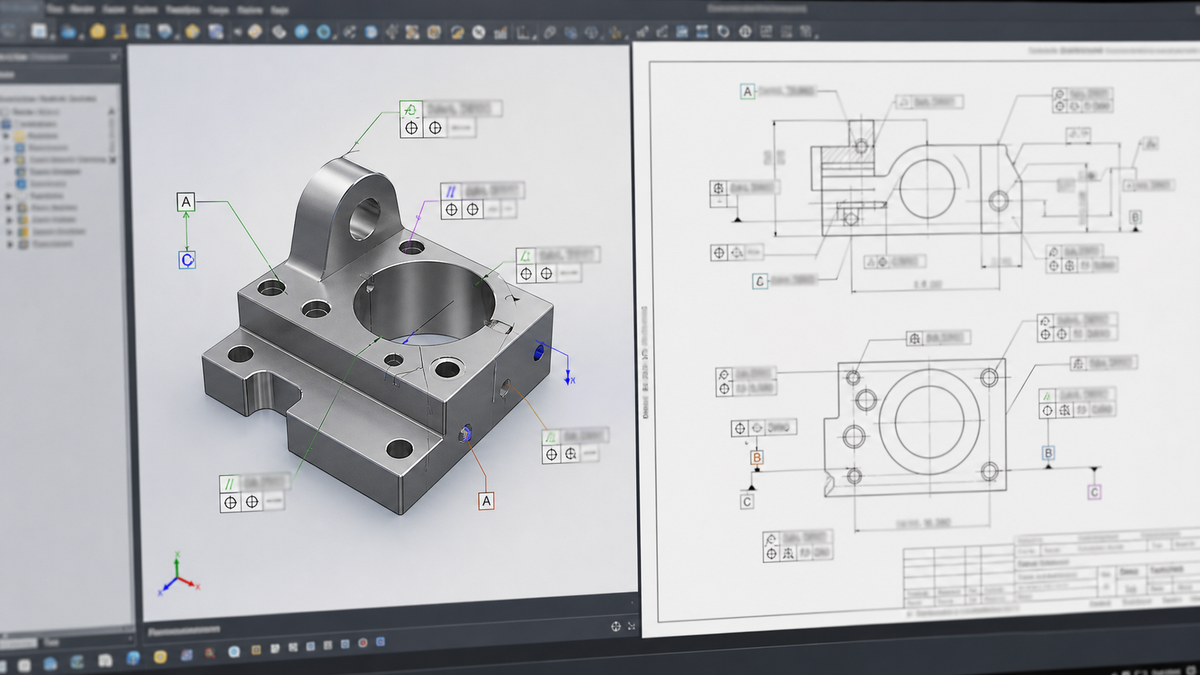Select the black datum C label in the drawing
The height and width of the screenshot is (675, 1200).
747,502
